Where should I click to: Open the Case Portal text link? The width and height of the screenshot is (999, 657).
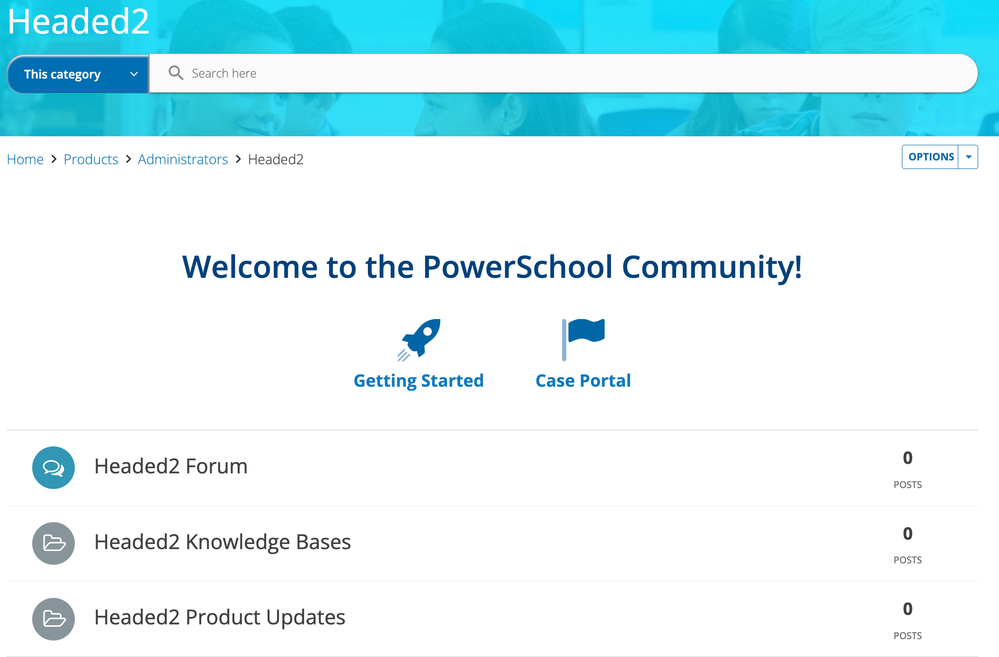coord(583,381)
